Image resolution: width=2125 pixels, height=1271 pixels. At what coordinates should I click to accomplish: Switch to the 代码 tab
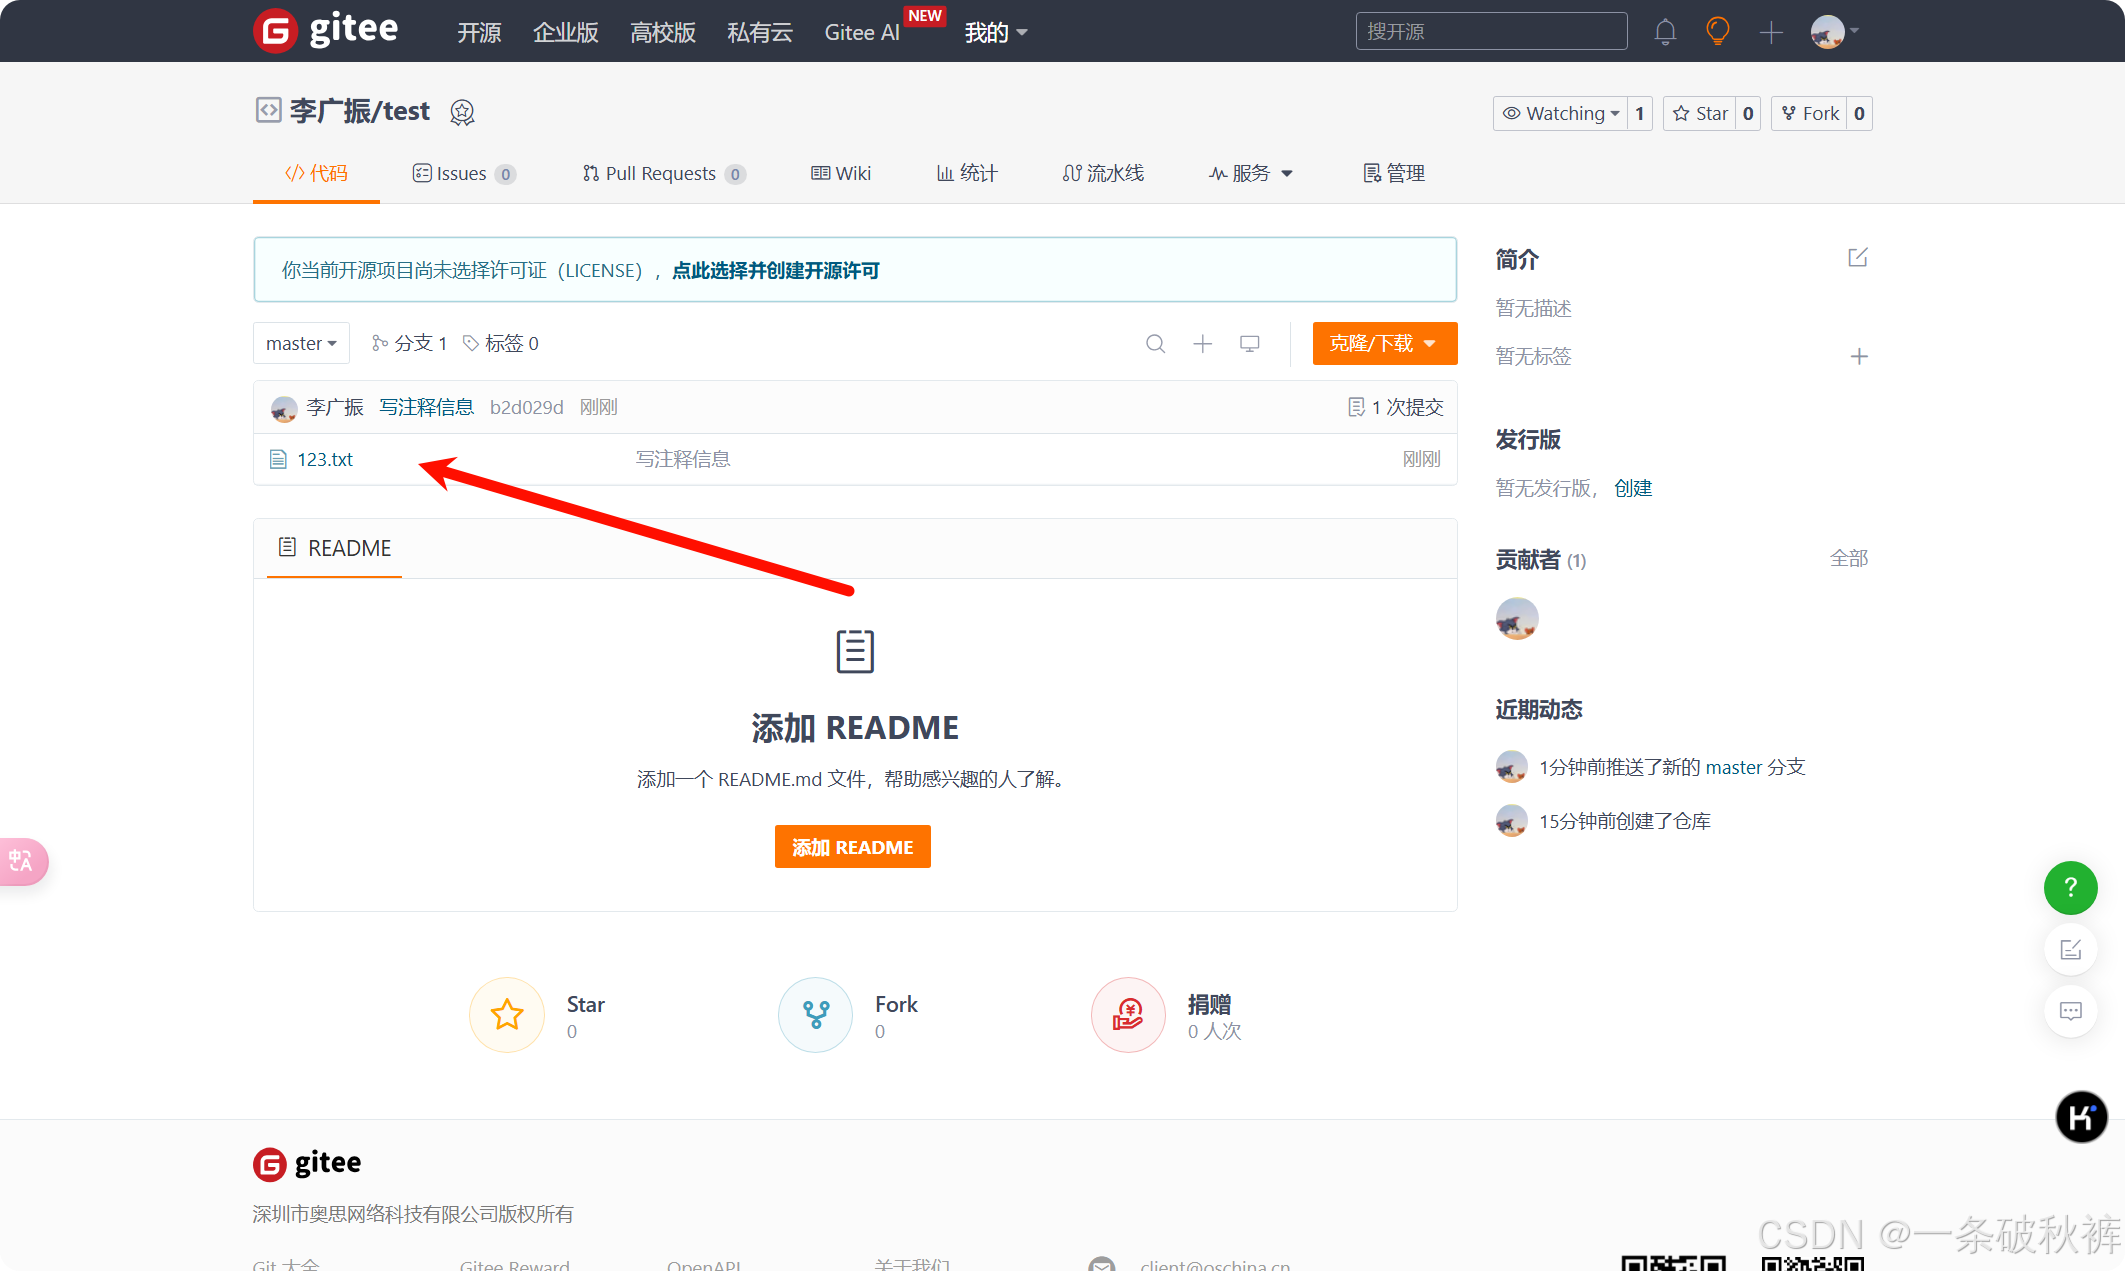(x=316, y=174)
